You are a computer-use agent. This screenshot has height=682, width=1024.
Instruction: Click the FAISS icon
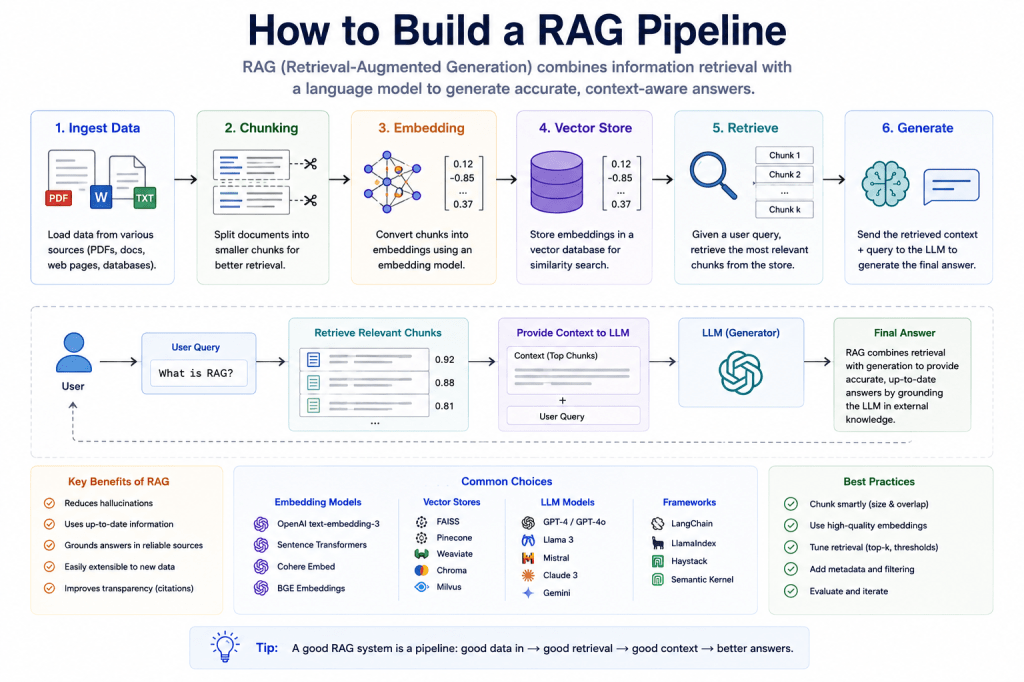pos(422,521)
